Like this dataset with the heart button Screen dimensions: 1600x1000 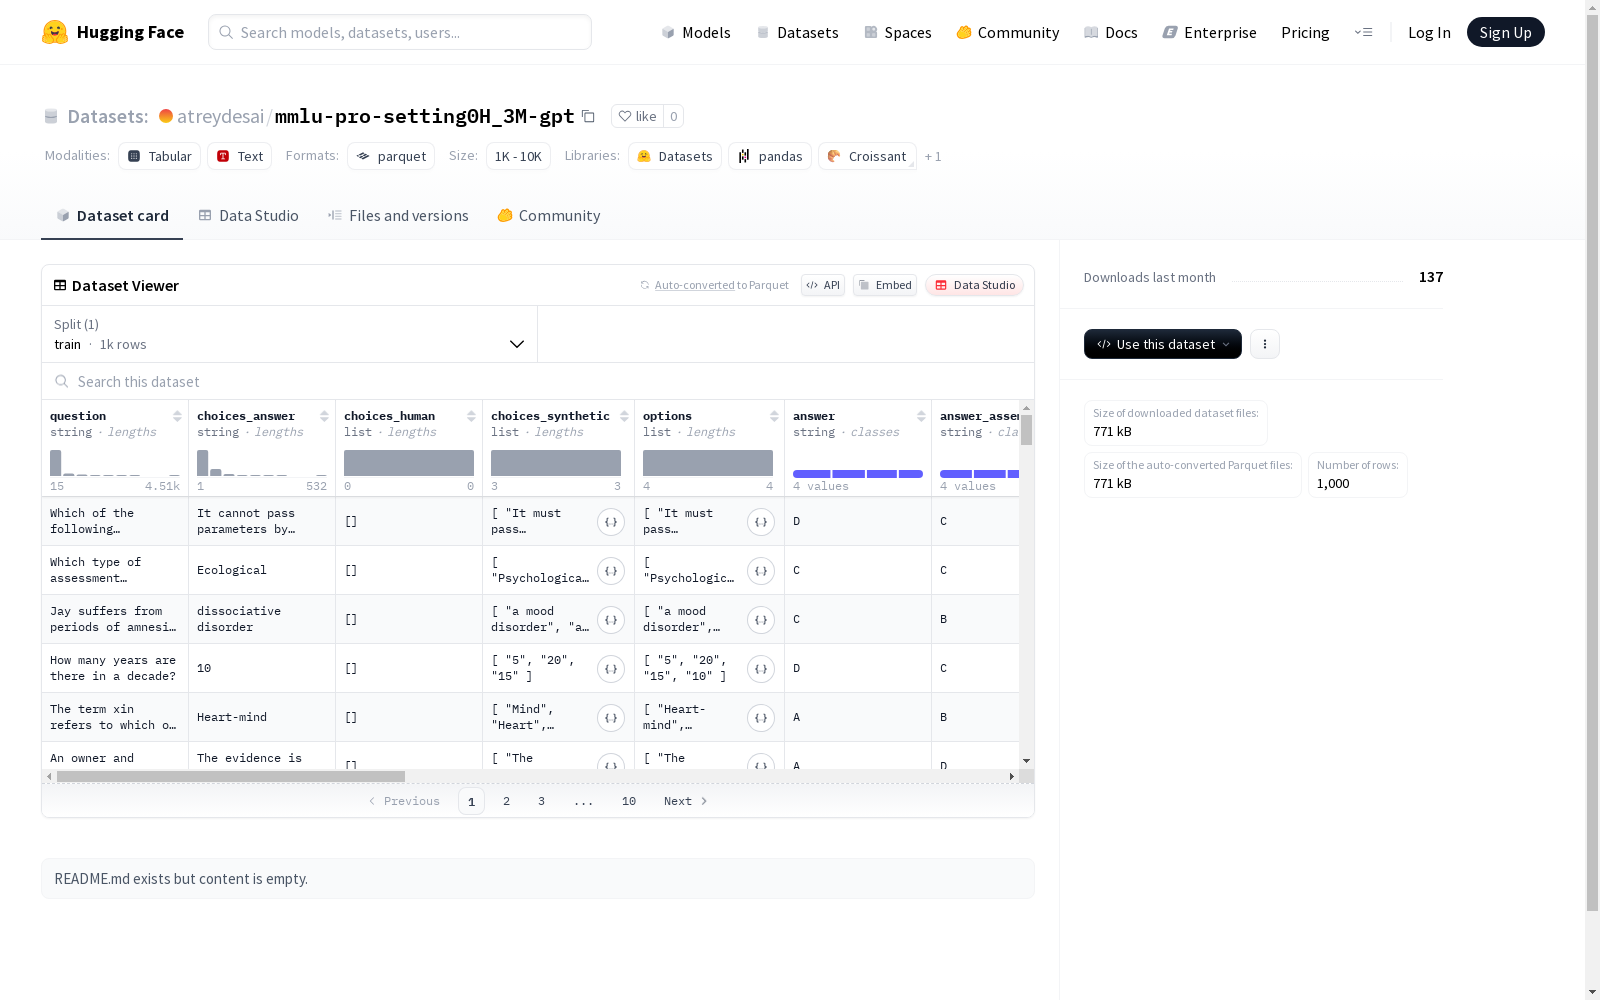point(637,116)
